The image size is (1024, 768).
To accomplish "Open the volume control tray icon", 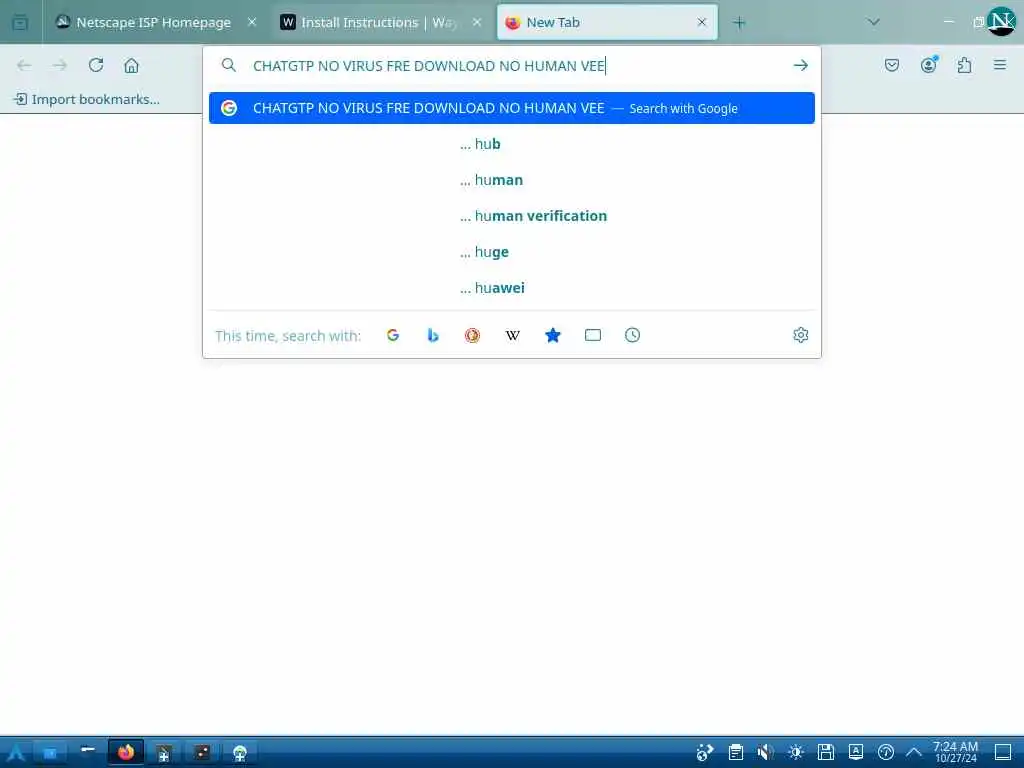I will (x=765, y=753).
